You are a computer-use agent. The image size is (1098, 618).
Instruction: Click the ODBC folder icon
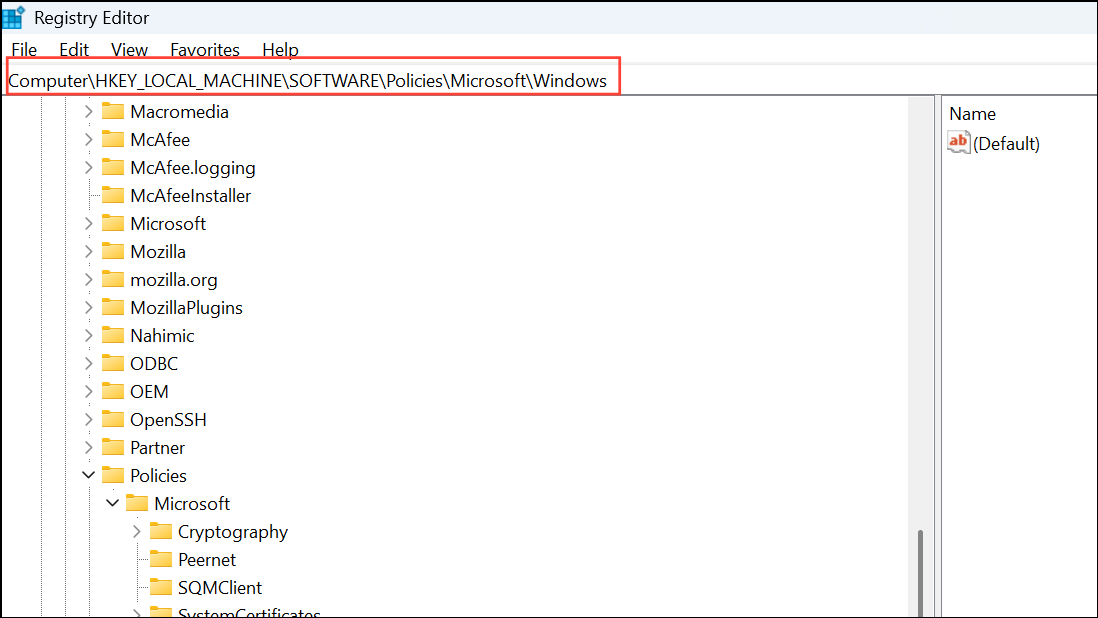pyautogui.click(x=113, y=363)
